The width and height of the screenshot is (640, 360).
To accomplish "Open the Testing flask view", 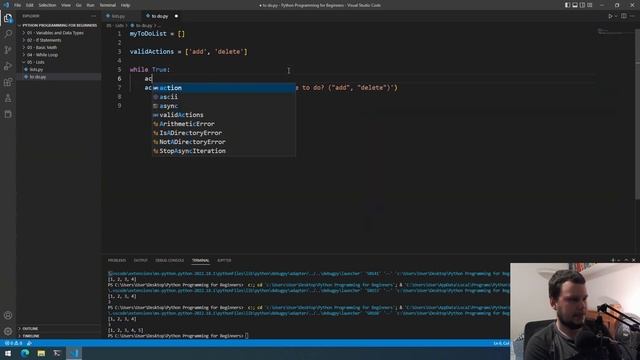I will tap(8, 98).
